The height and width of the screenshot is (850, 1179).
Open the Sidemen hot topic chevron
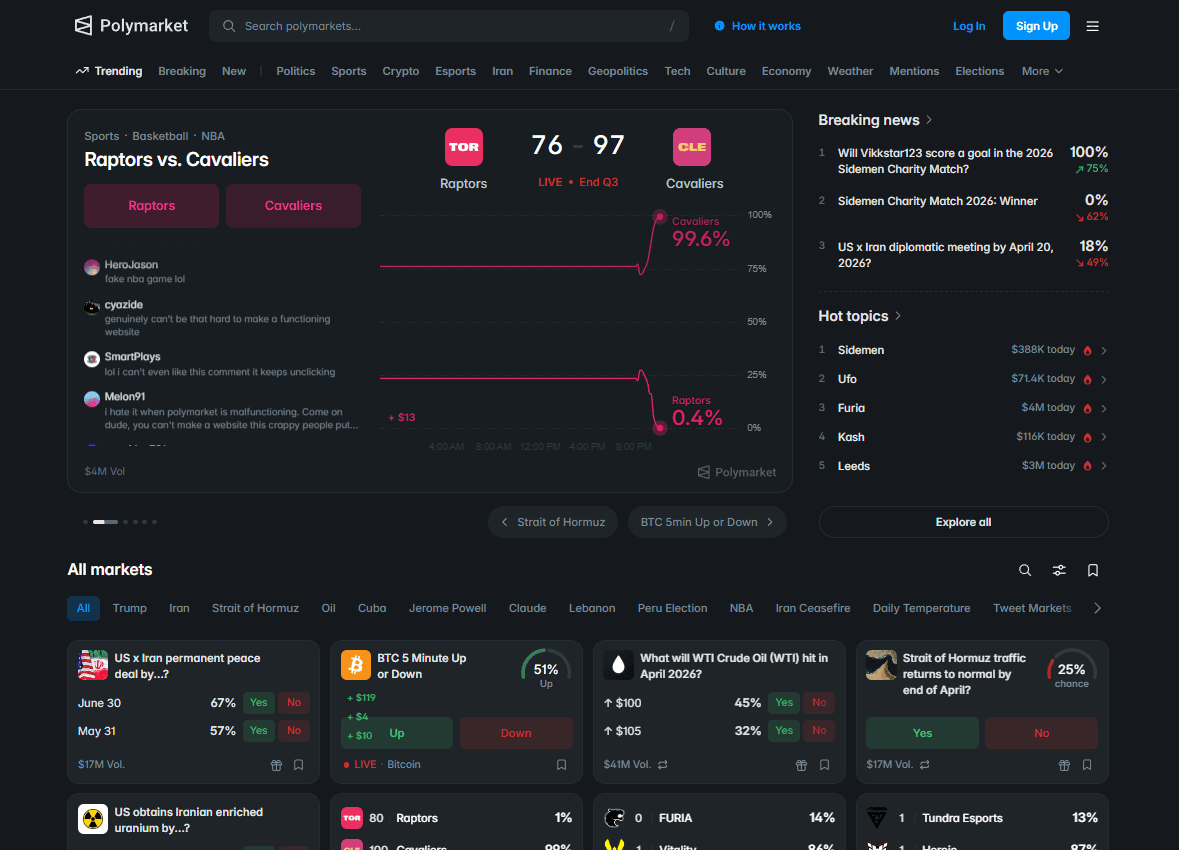[1104, 351]
